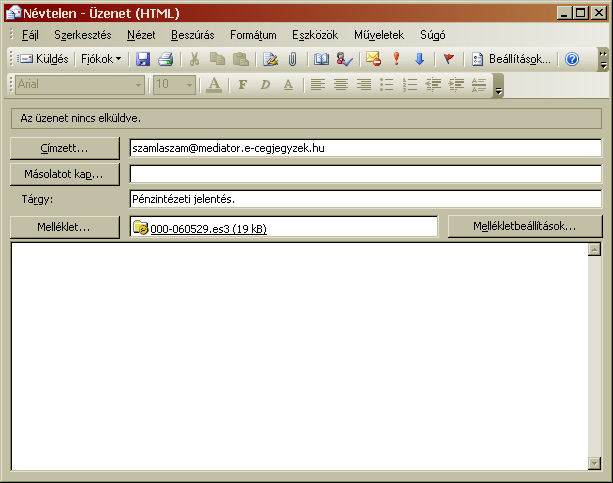
Task: Click the paperclip attach file icon
Action: click(291, 59)
